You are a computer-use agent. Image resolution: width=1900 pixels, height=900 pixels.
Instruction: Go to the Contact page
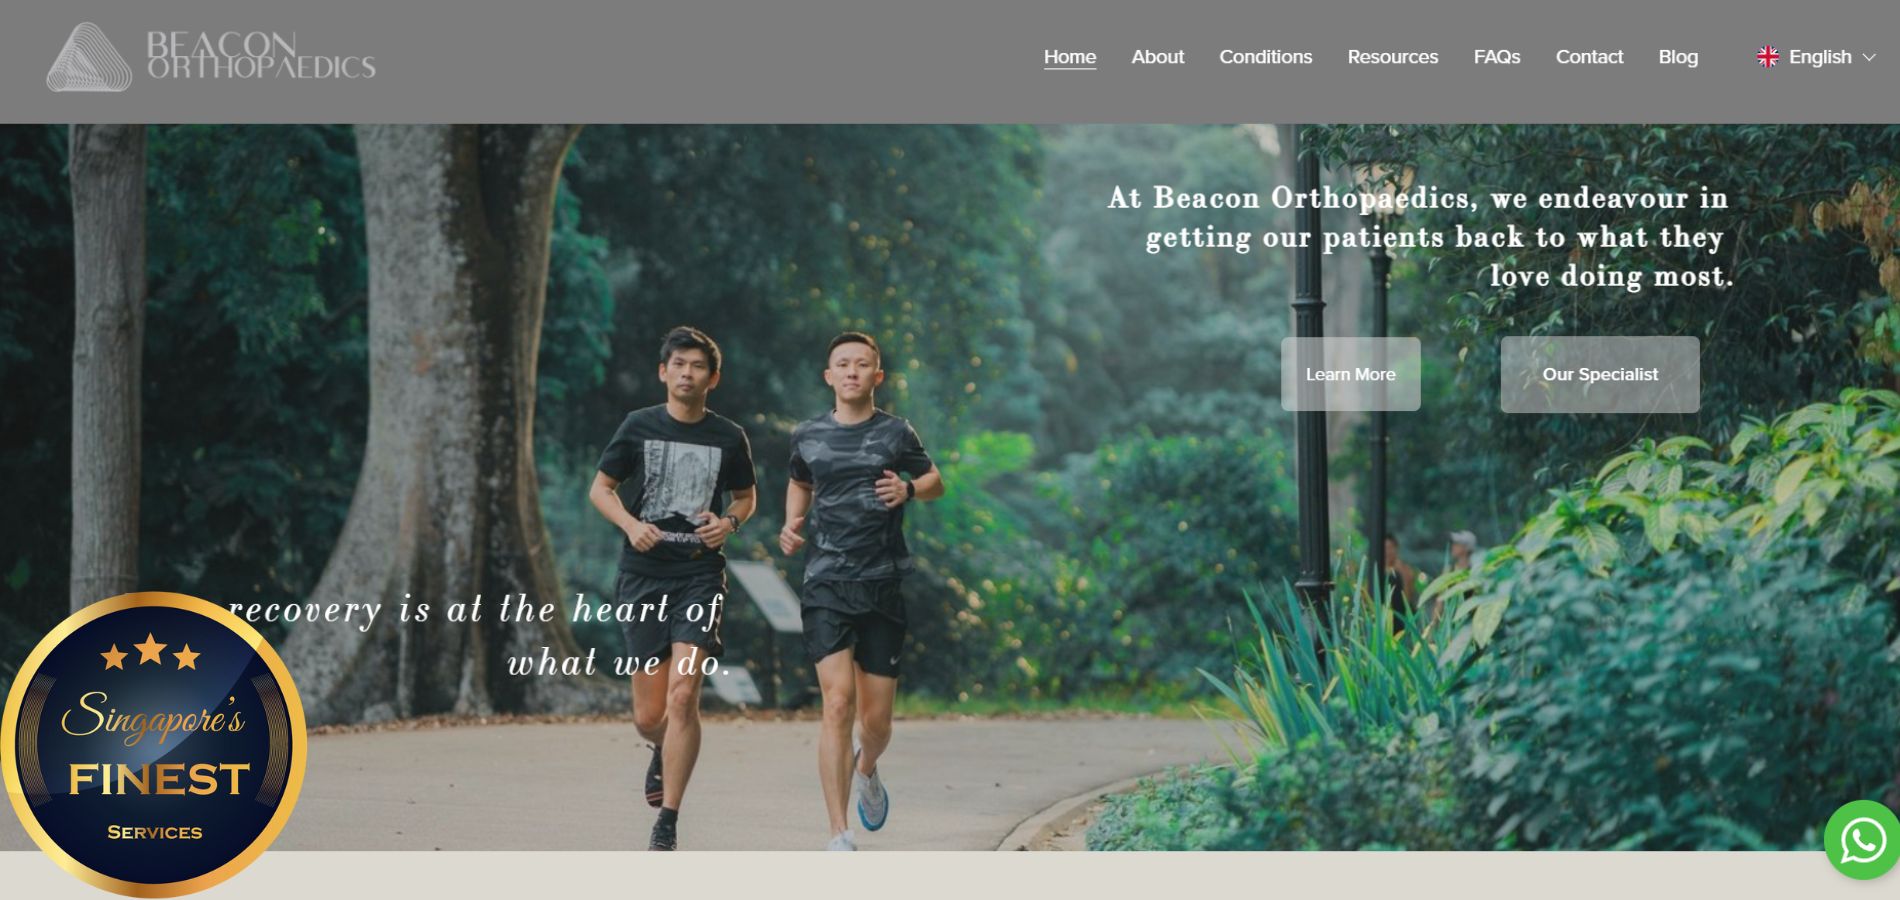click(1589, 57)
